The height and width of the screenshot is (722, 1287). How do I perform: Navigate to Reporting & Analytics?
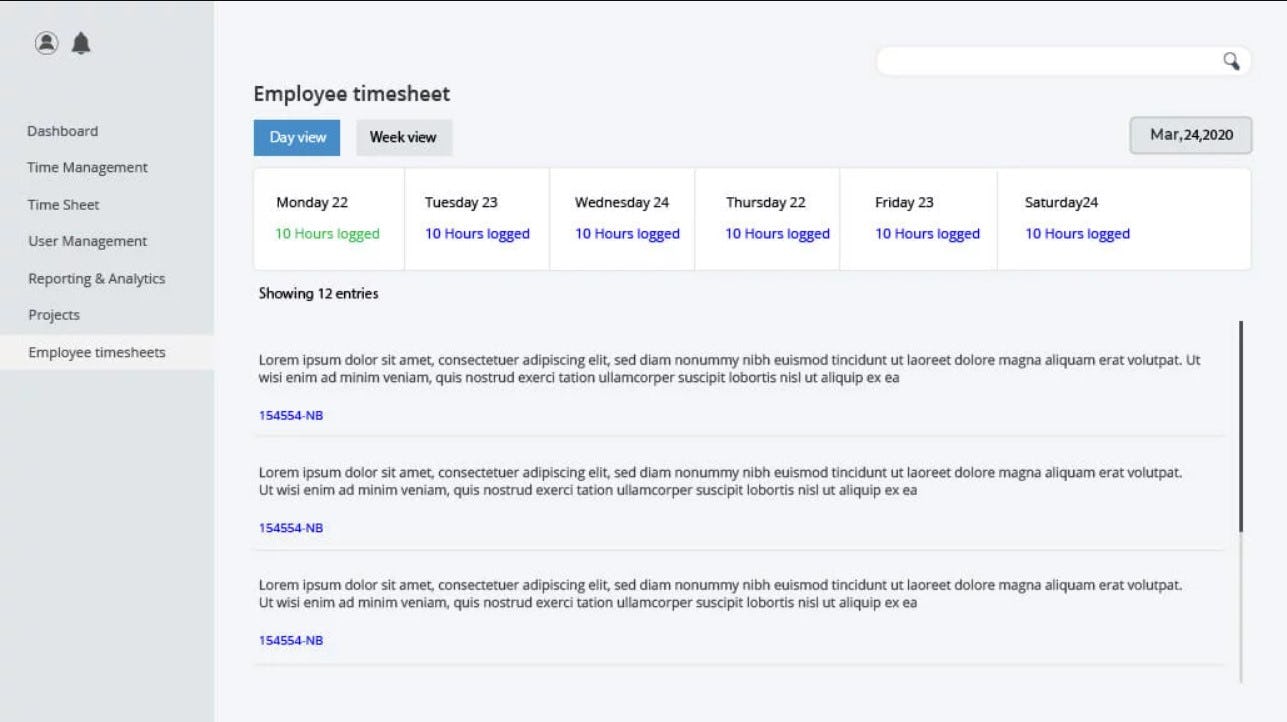96,279
